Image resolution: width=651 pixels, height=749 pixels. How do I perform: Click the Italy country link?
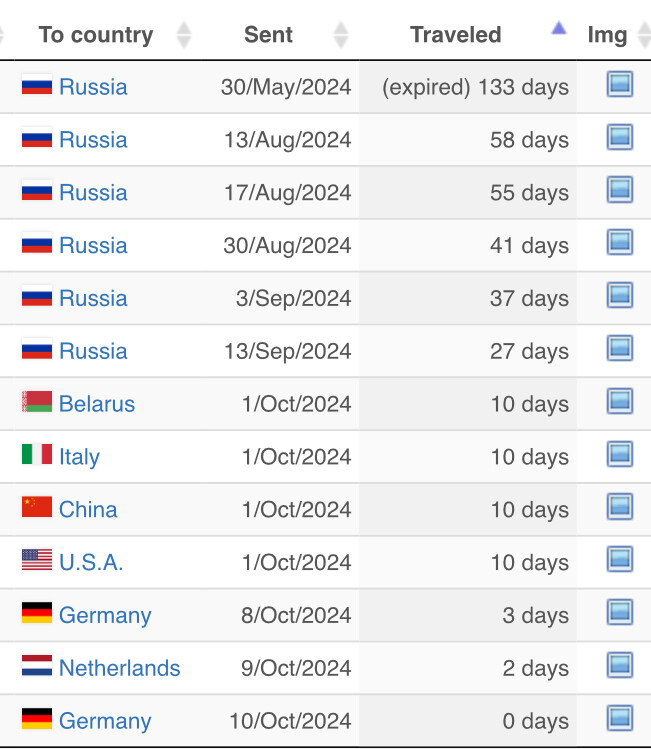tap(79, 457)
